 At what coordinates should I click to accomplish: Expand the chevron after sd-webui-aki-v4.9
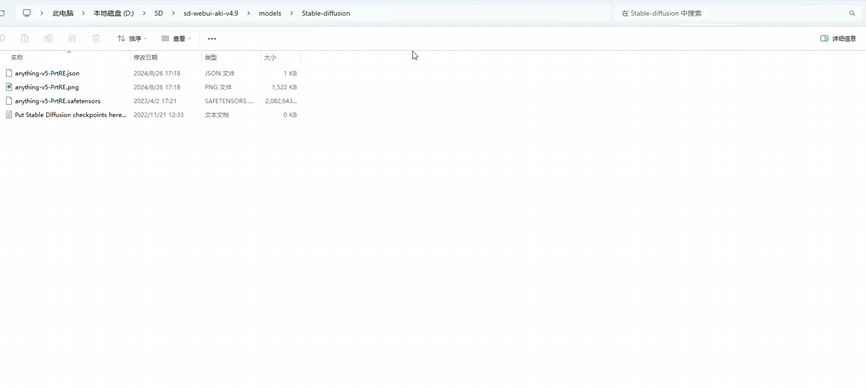(249, 13)
